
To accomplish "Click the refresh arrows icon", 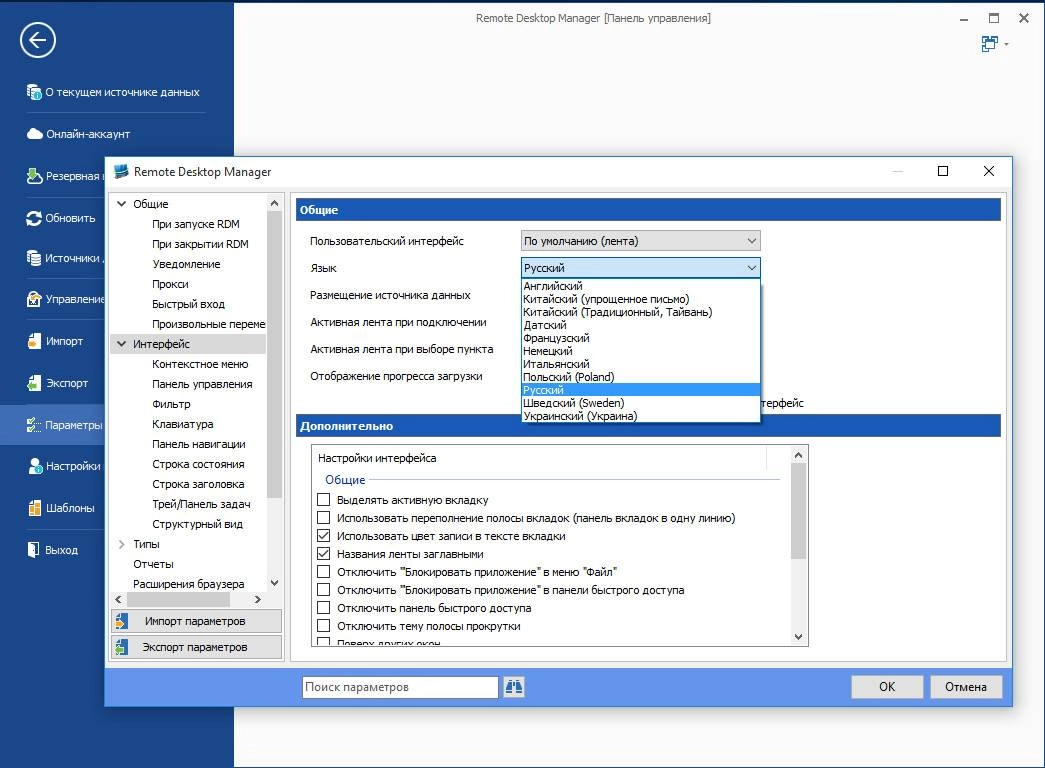I will click(x=34, y=218).
